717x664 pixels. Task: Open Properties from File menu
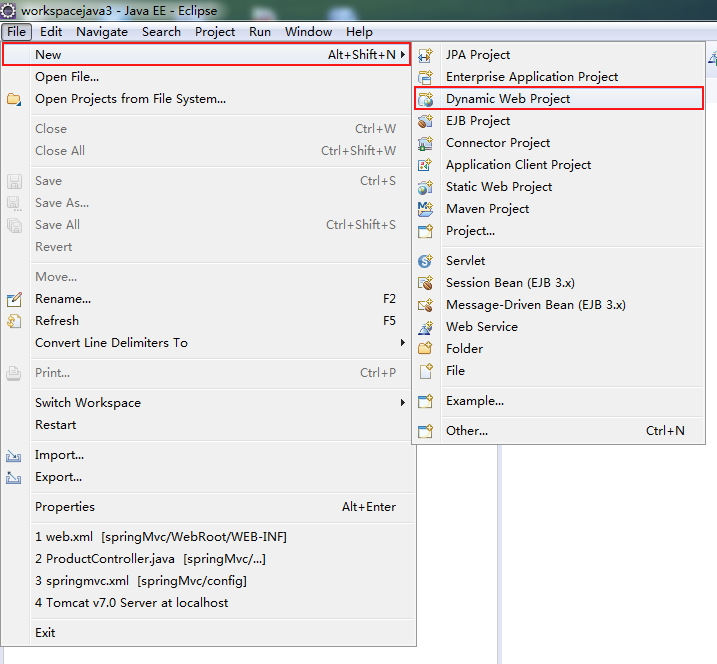[x=209, y=507]
